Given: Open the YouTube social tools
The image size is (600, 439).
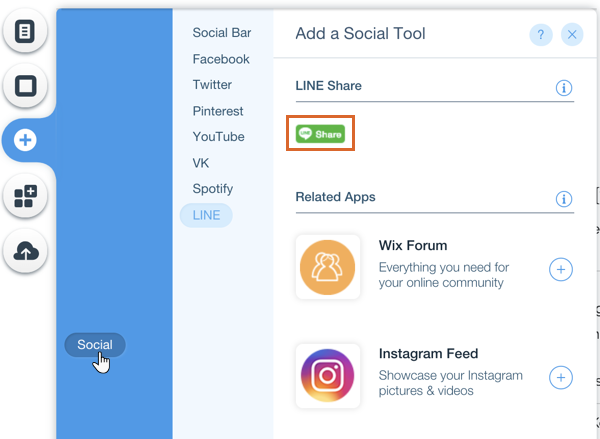Looking at the screenshot, I should (218, 137).
